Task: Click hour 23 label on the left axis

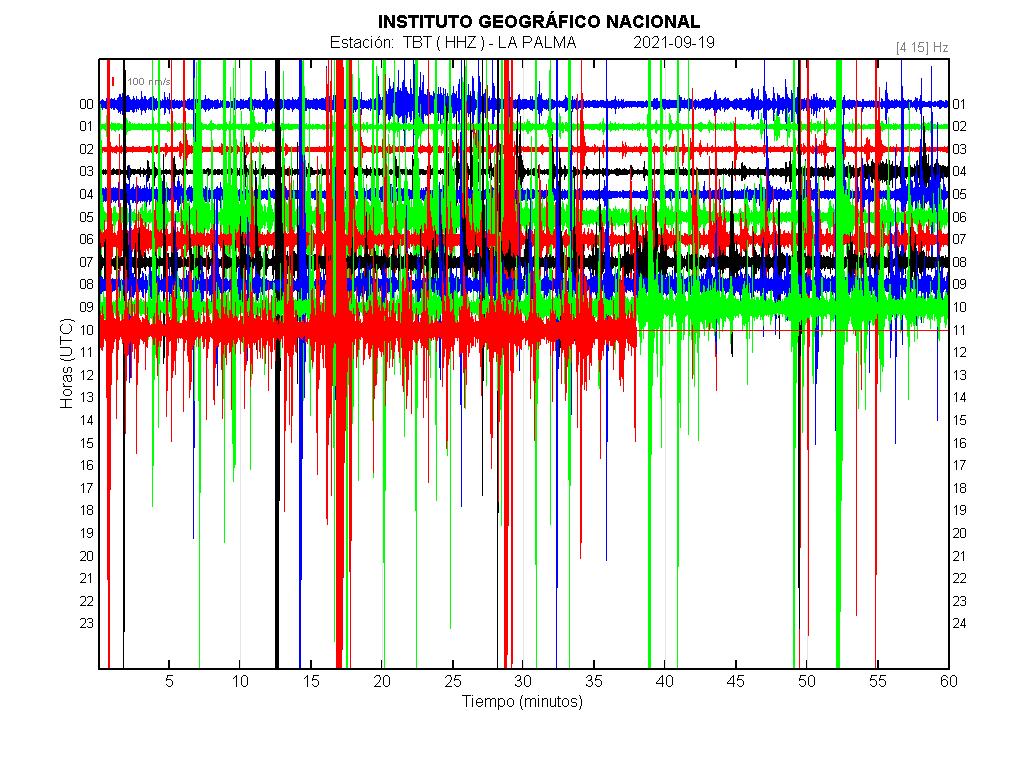Action: (86, 623)
